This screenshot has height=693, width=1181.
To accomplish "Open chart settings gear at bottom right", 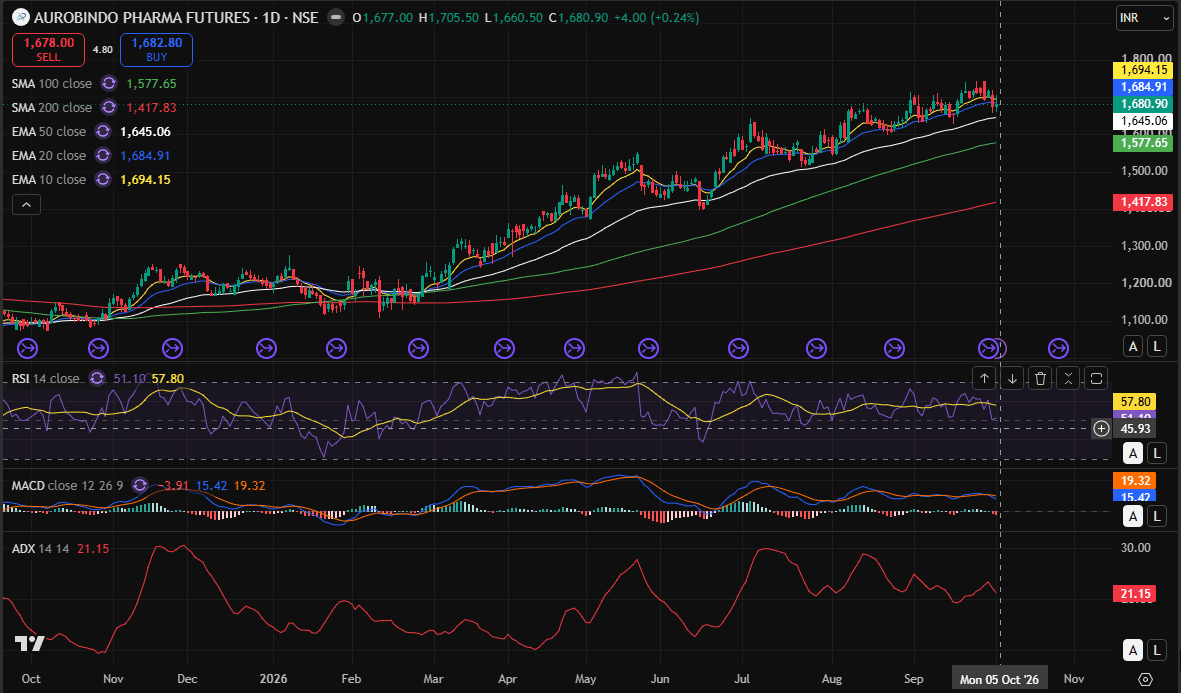I will (1145, 679).
